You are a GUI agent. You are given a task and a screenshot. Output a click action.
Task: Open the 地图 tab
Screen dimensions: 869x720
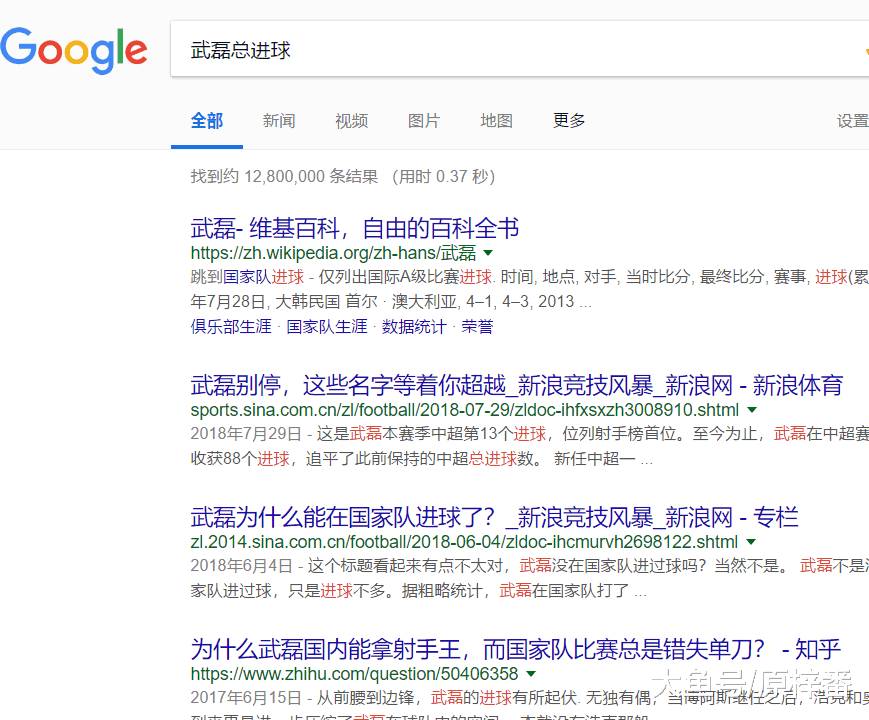tap(496, 121)
